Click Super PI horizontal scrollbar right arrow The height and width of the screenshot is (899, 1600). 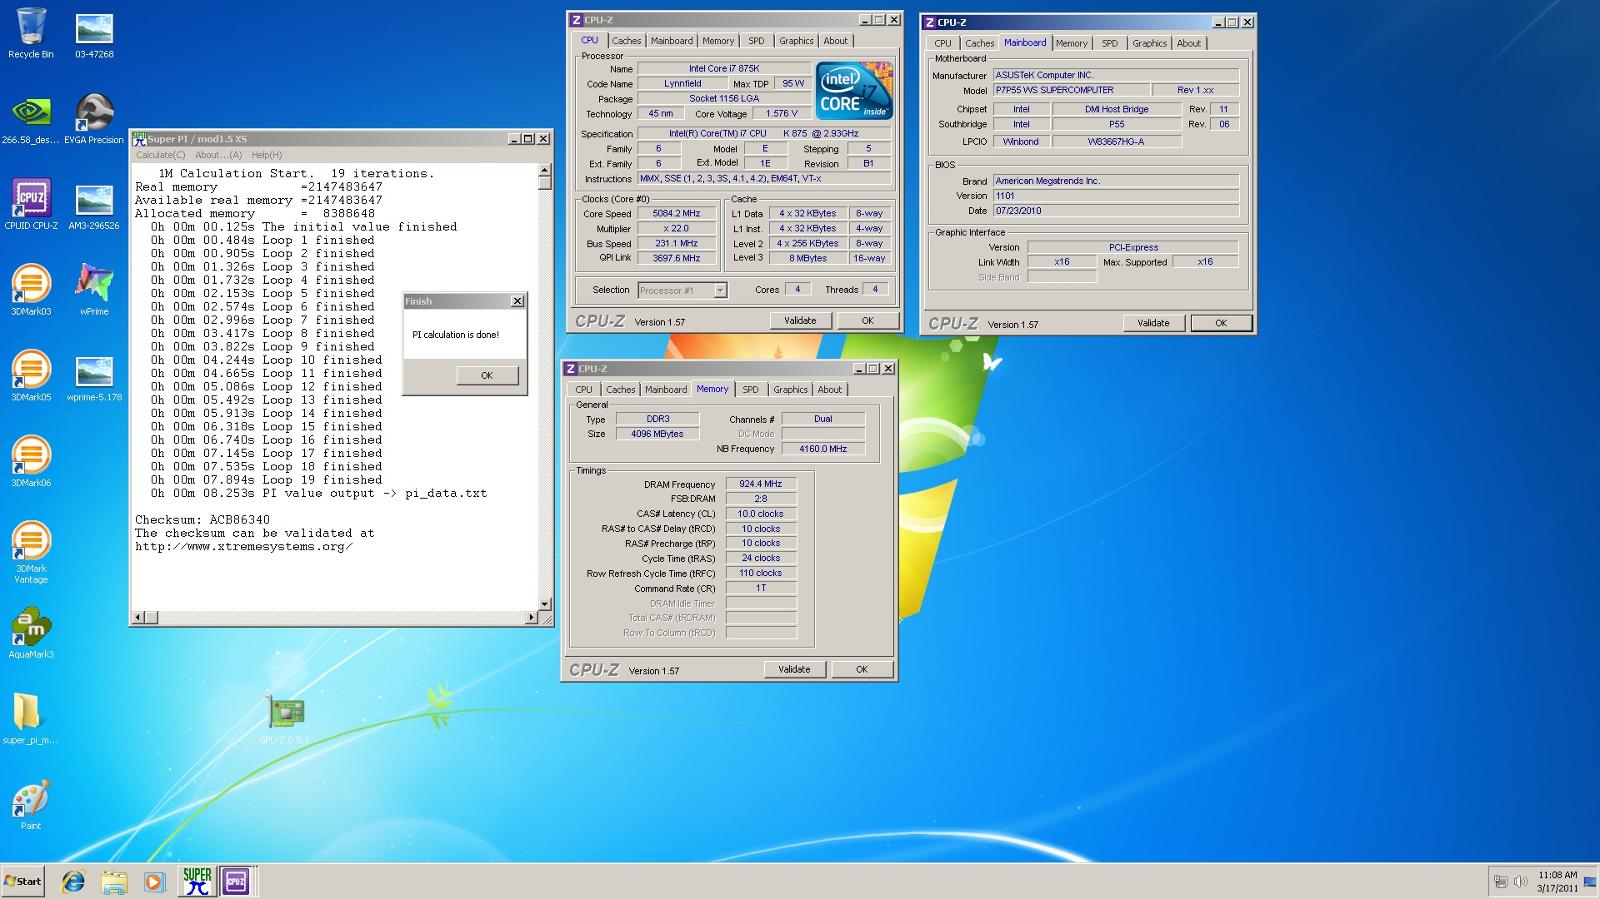[x=532, y=617]
